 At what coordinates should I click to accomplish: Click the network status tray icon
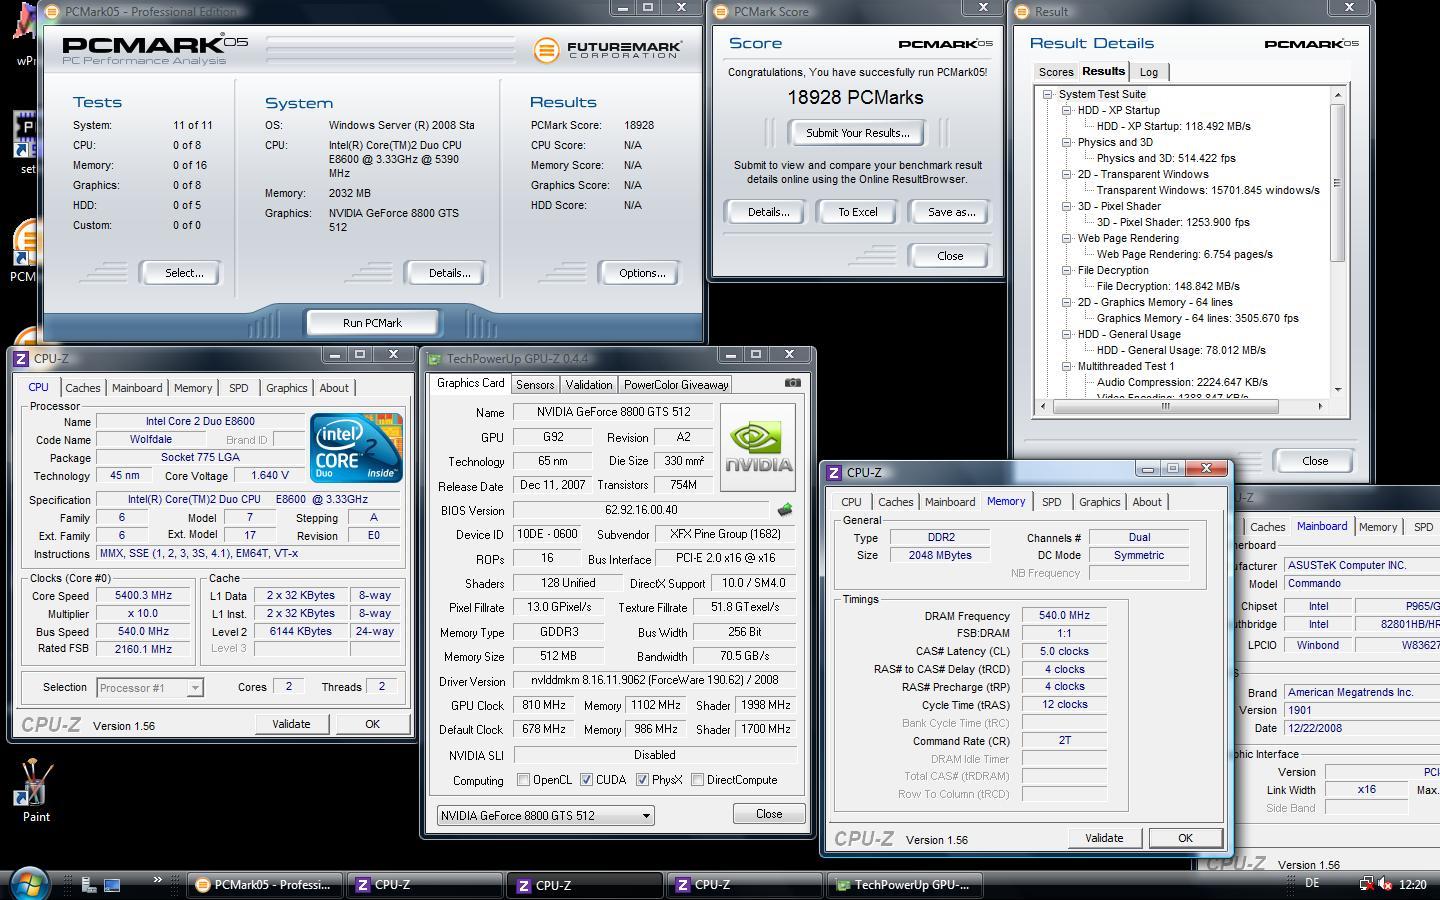[1366, 884]
